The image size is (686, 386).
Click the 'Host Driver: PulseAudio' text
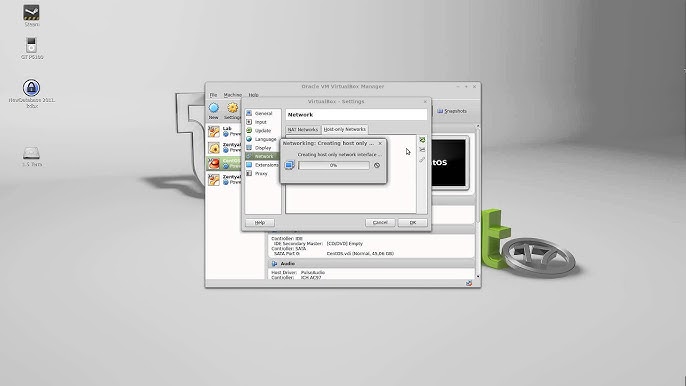pos(298,272)
